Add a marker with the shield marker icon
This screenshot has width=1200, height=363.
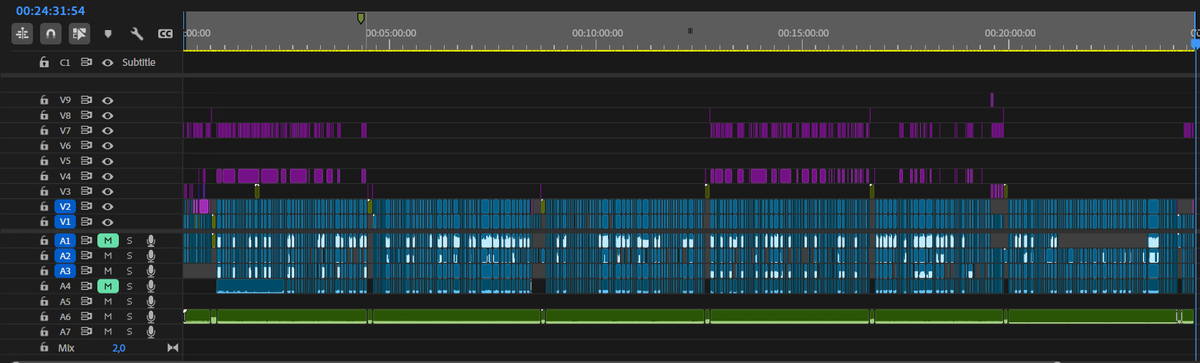pyautogui.click(x=108, y=34)
